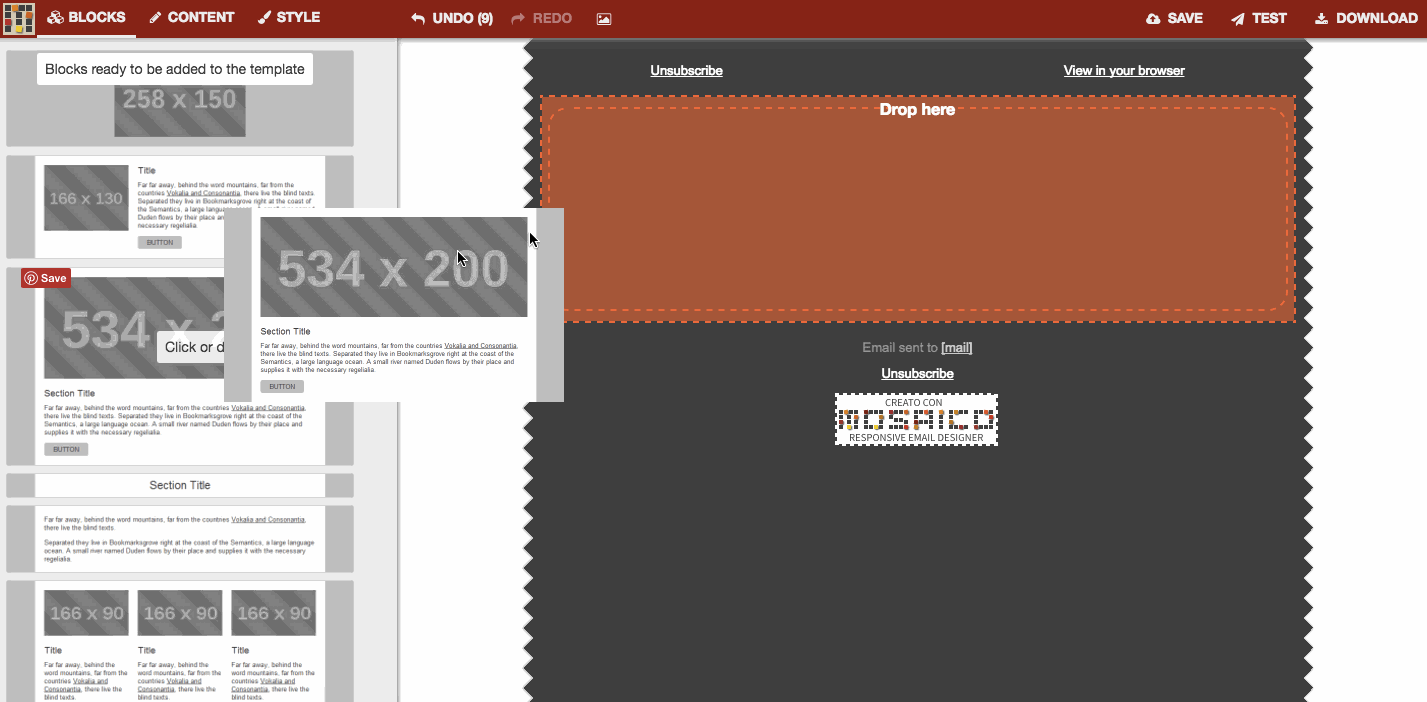Select the third 166 x 90 column image
Viewport: 1427px width, 702px height.
(x=273, y=613)
